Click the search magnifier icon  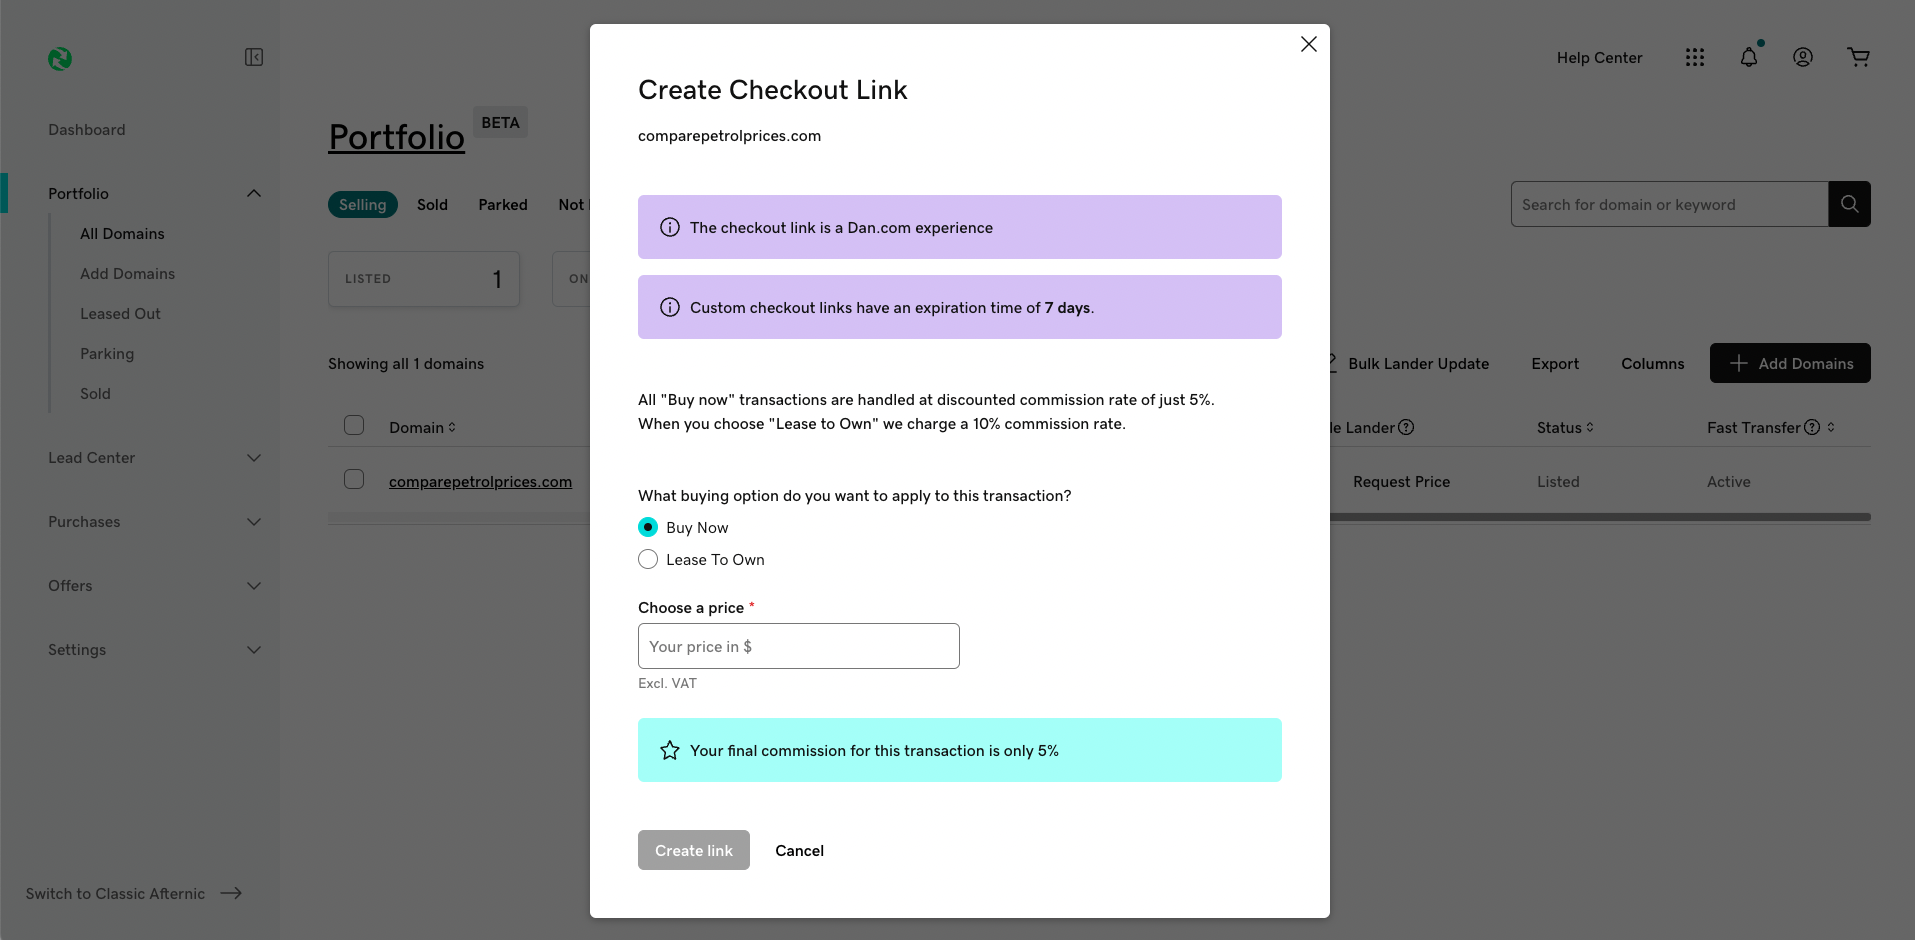click(1848, 204)
